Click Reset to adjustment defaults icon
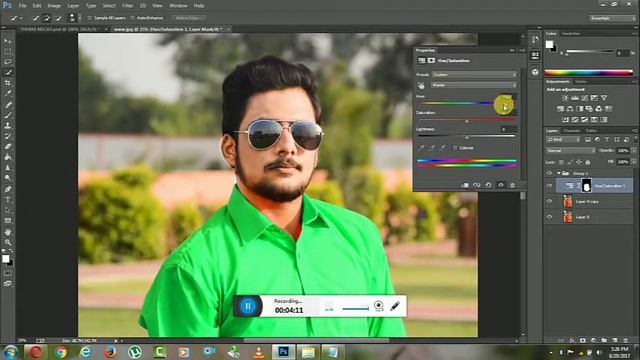The height and width of the screenshot is (360, 640). pos(488,185)
